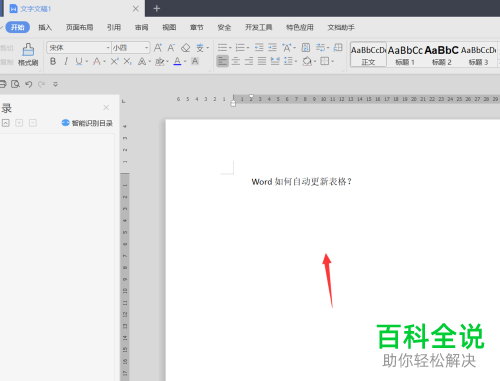Viewport: 500px width, 381px height.
Task: Expand quick access toolbar customize arrow
Action: click(55, 84)
